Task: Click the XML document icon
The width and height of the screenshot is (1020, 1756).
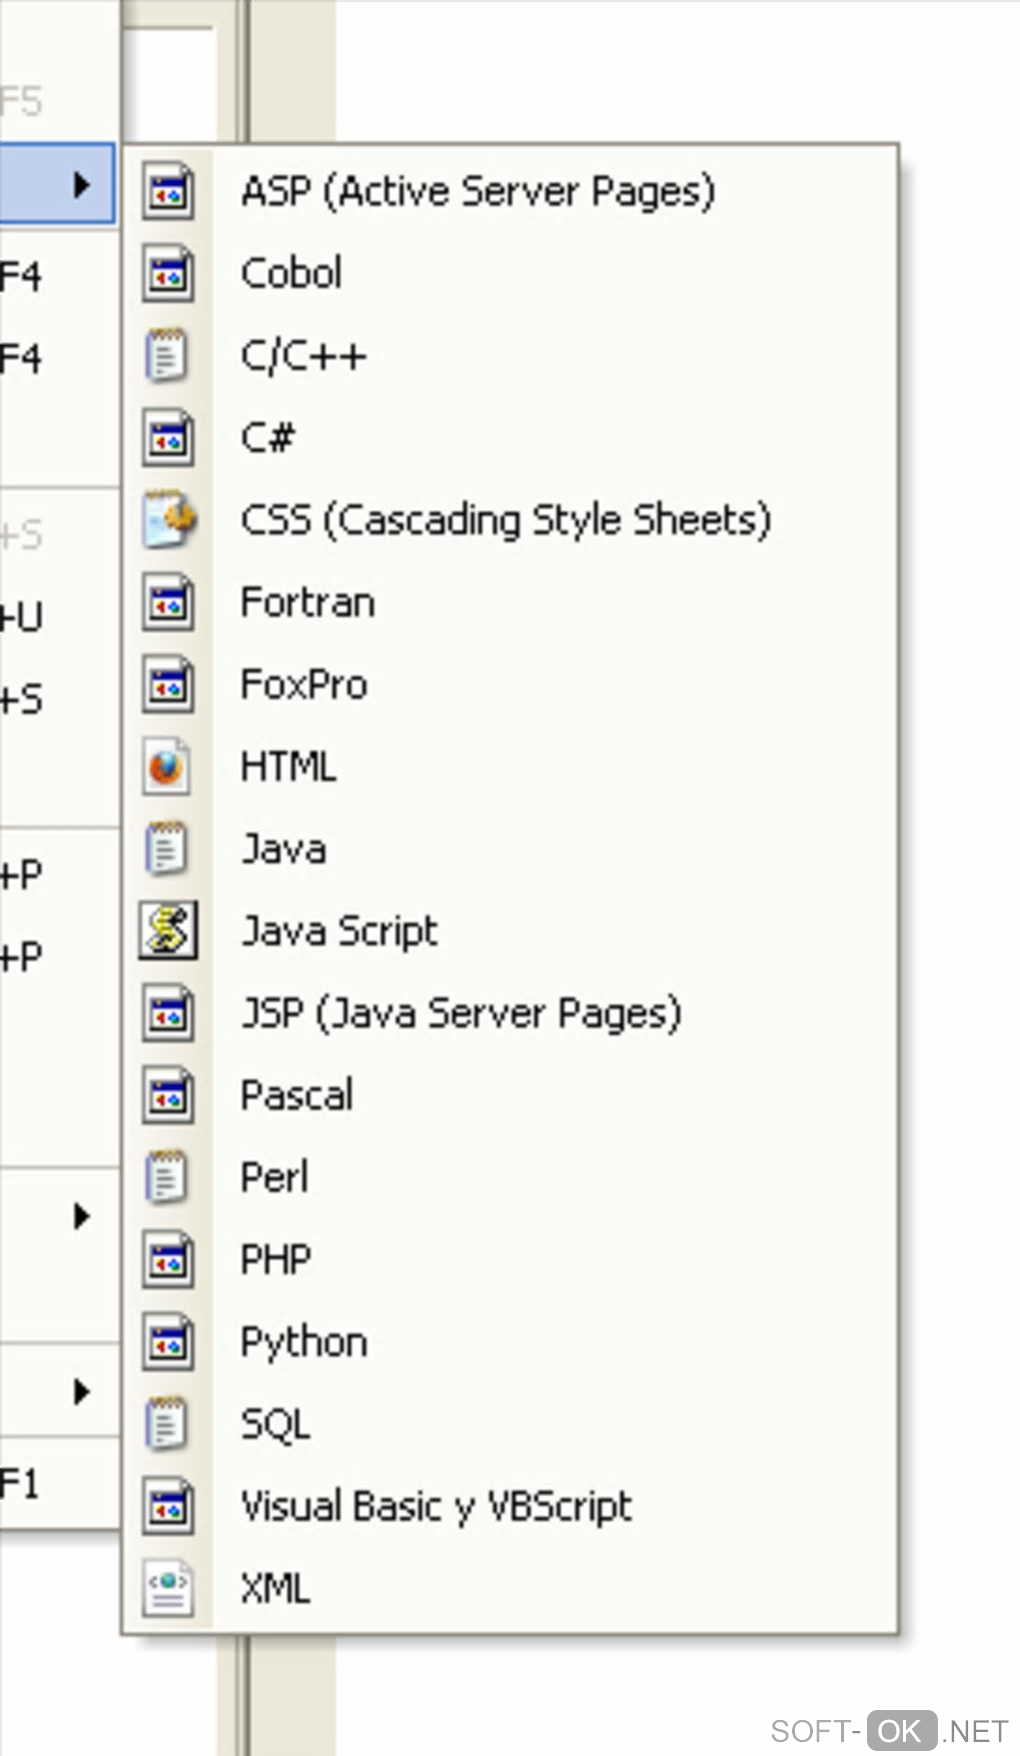Action: (x=167, y=1588)
